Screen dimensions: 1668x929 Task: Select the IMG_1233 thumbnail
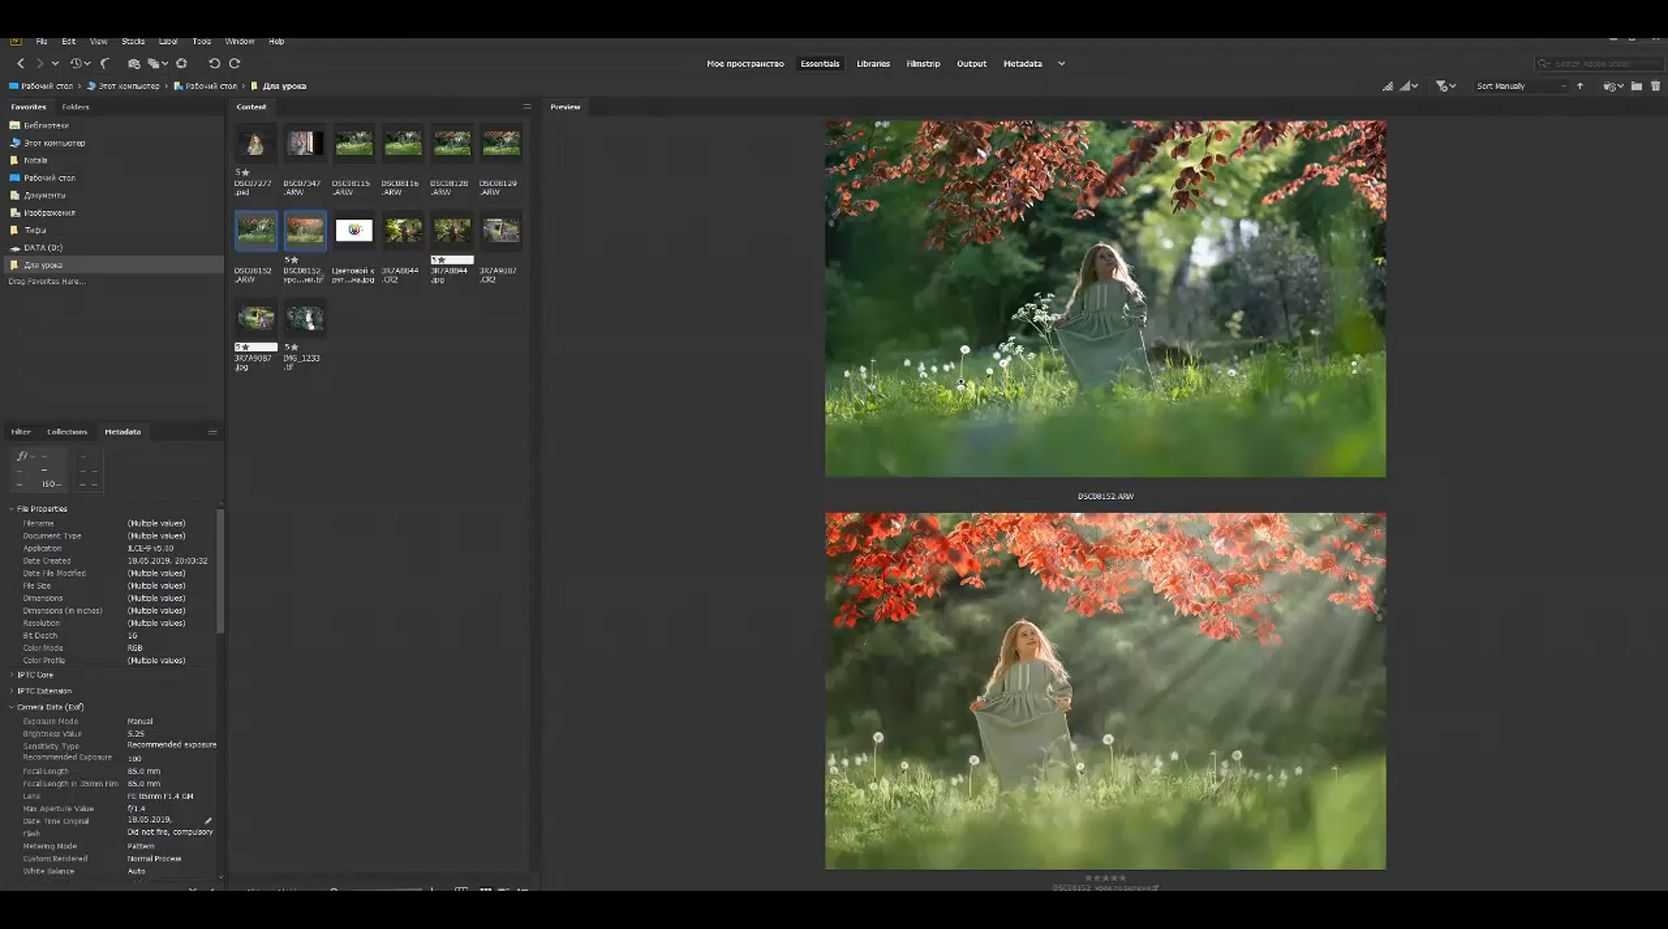pos(304,318)
